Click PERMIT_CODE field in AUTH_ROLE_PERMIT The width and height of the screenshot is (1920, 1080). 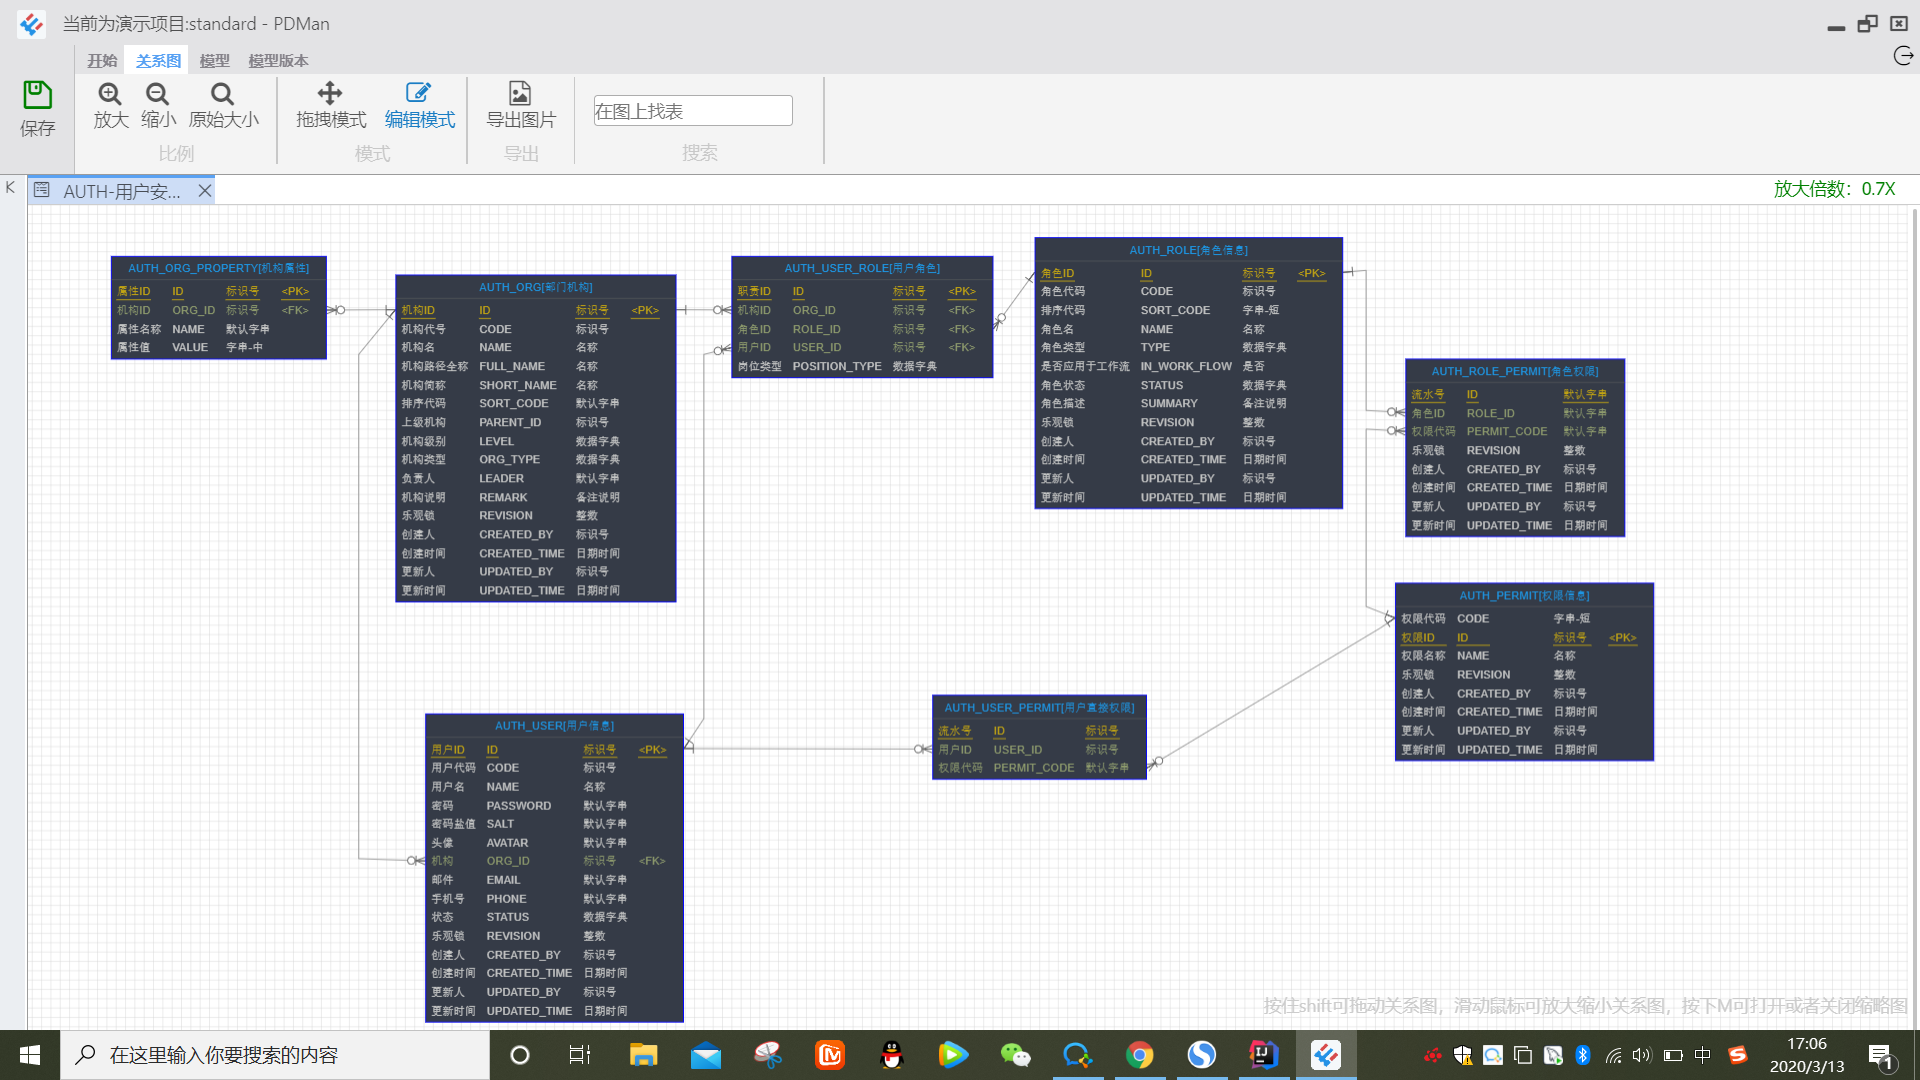click(1506, 432)
